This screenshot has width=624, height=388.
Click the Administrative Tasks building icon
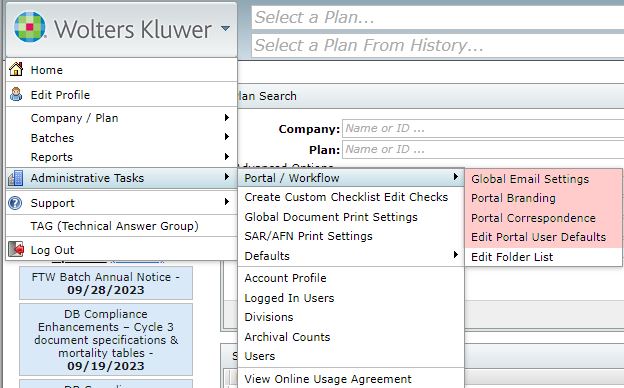point(16,178)
